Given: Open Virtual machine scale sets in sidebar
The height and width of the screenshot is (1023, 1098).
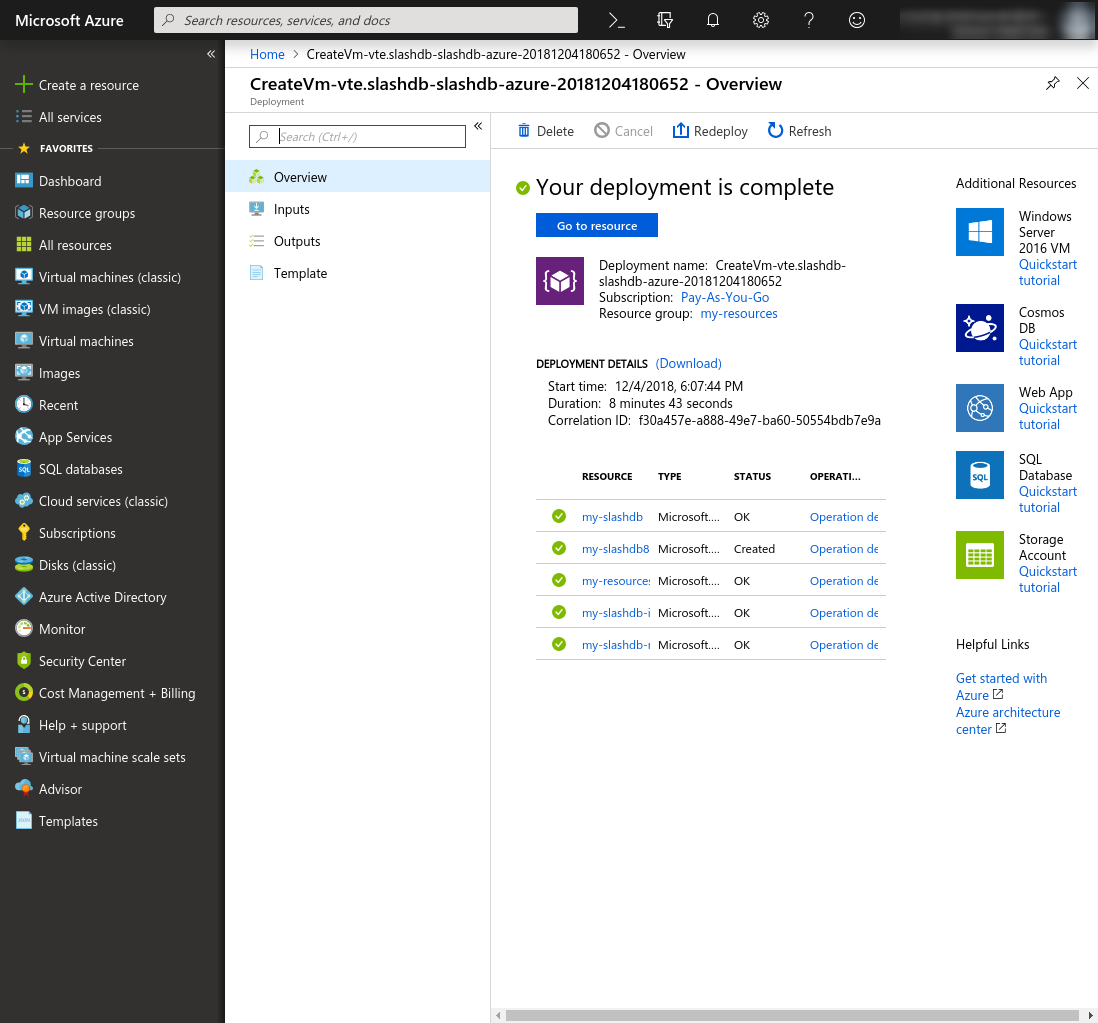Looking at the screenshot, I should (x=112, y=757).
